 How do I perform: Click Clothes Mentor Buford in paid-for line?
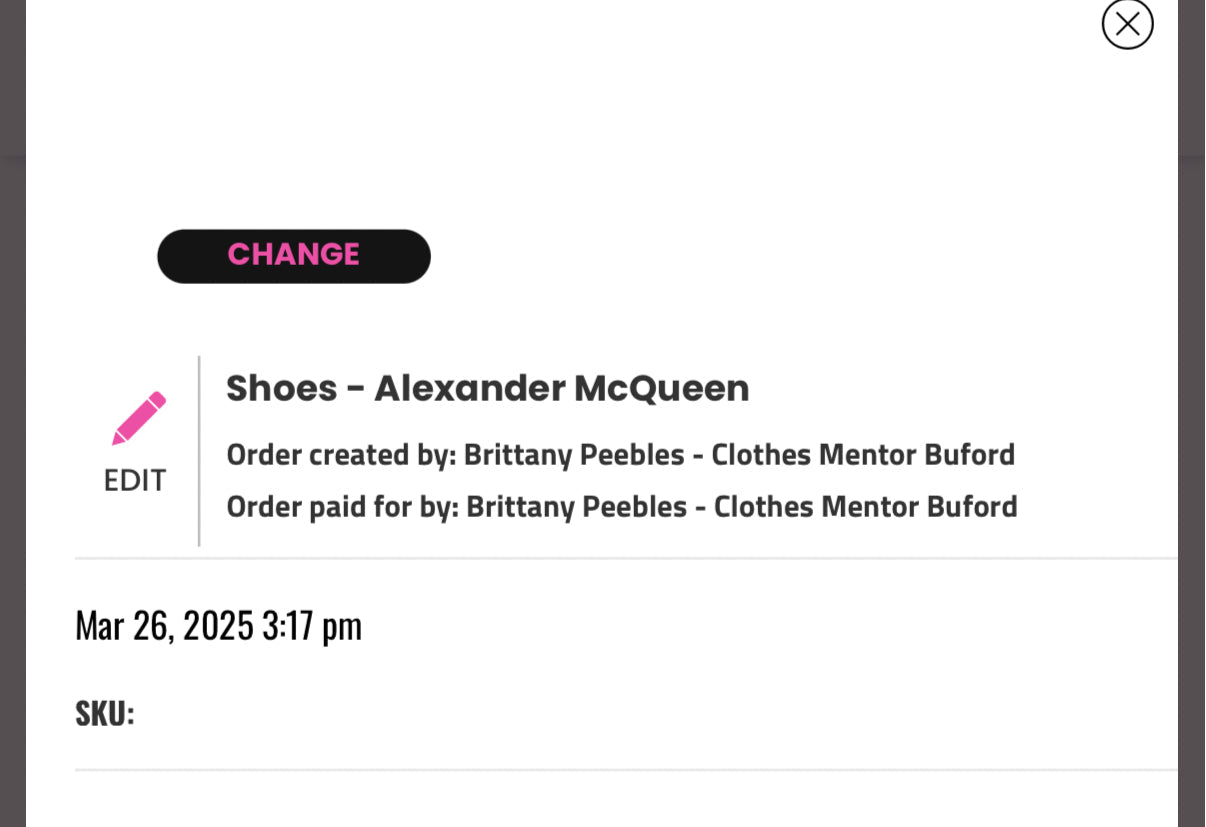pos(865,507)
